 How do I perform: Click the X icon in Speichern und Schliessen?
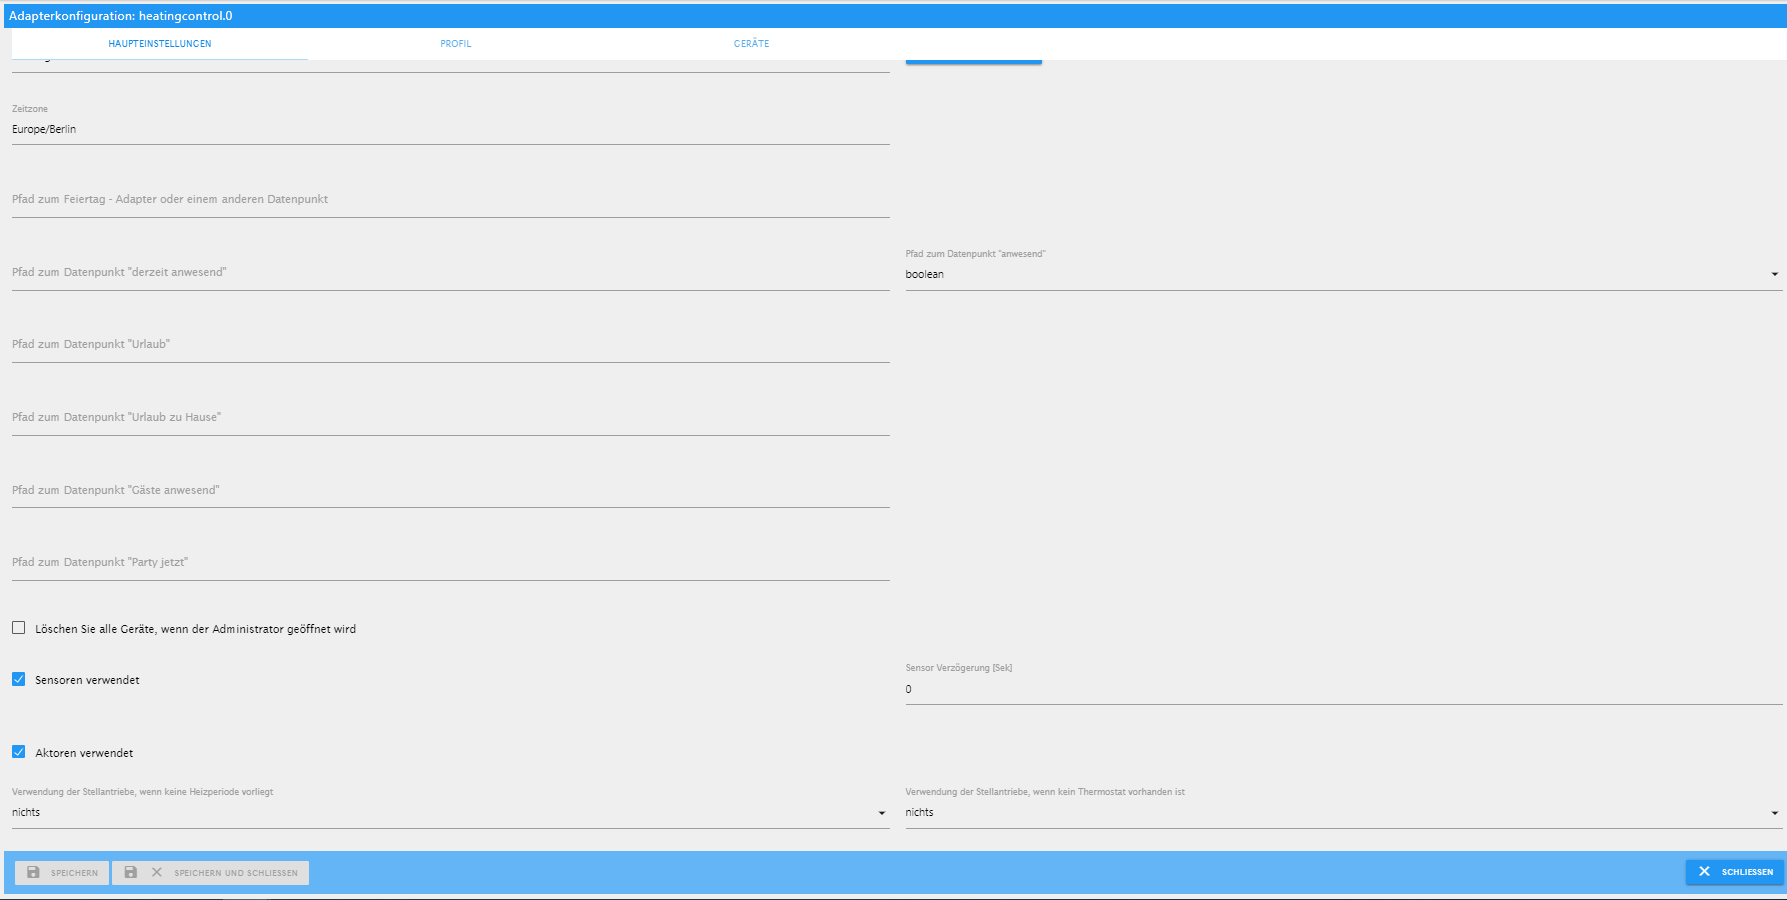pos(157,872)
